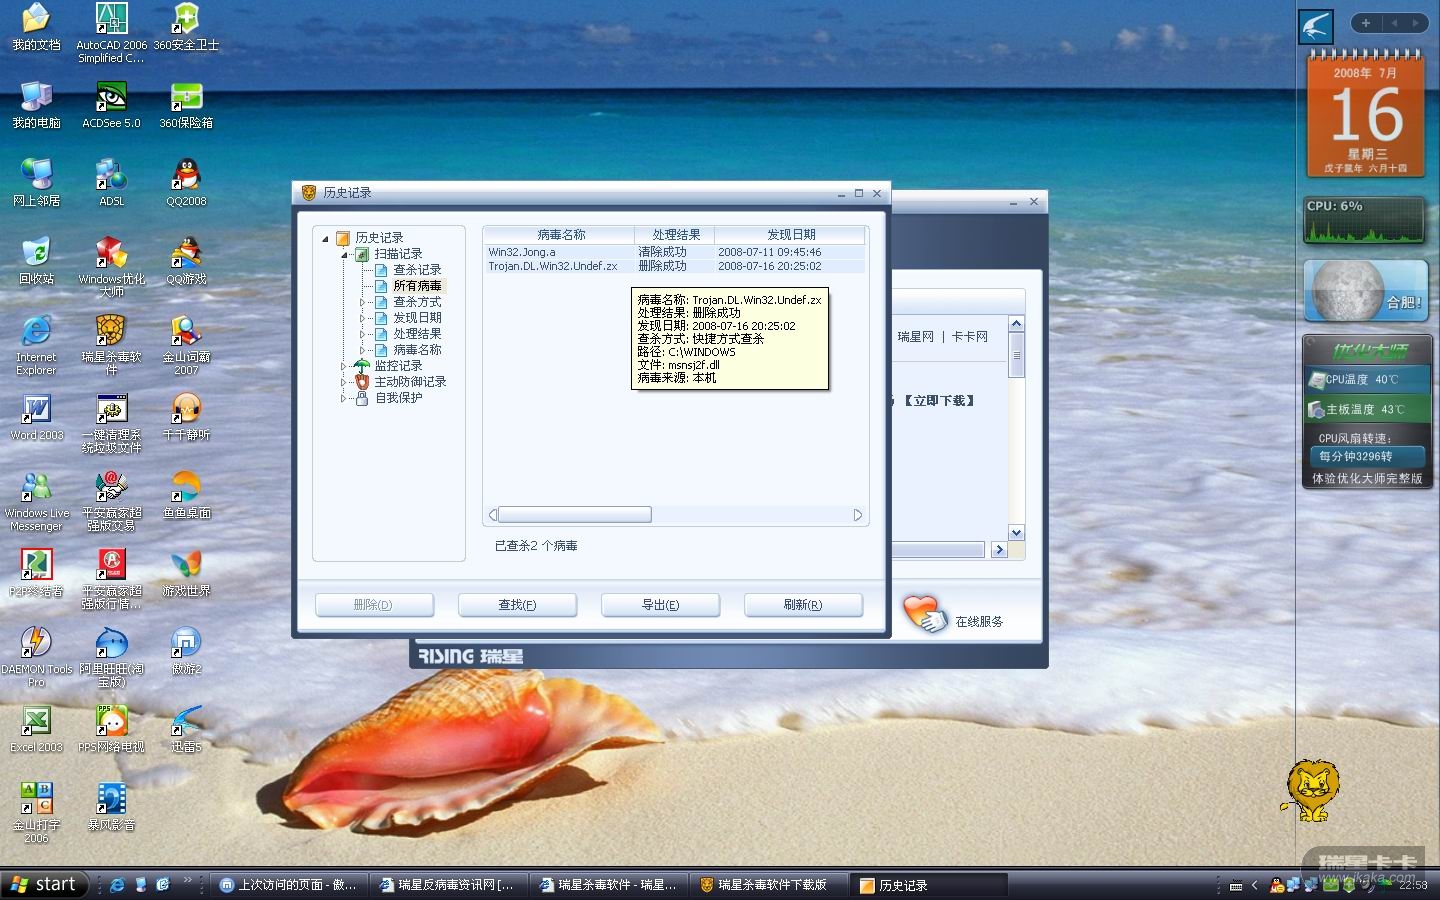Open the ACDSee 5.0 desktop icon
Viewport: 1440px width, 900px height.
tap(111, 98)
